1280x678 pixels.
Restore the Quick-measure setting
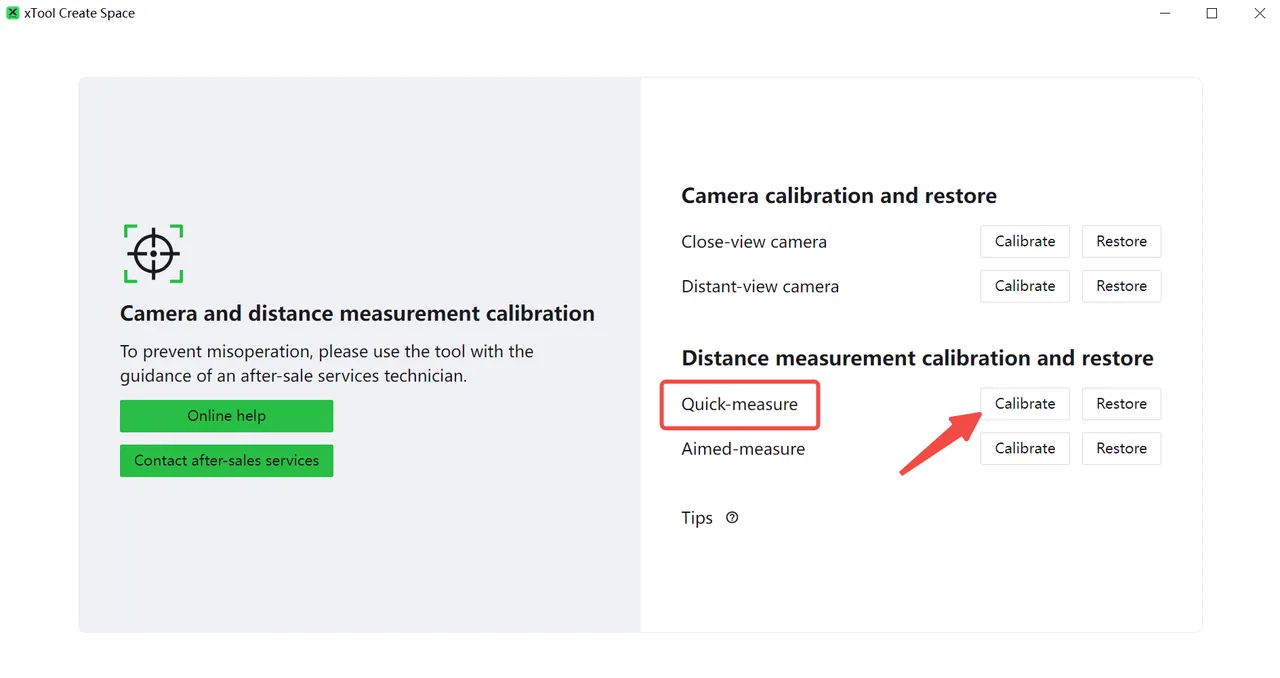point(1121,404)
